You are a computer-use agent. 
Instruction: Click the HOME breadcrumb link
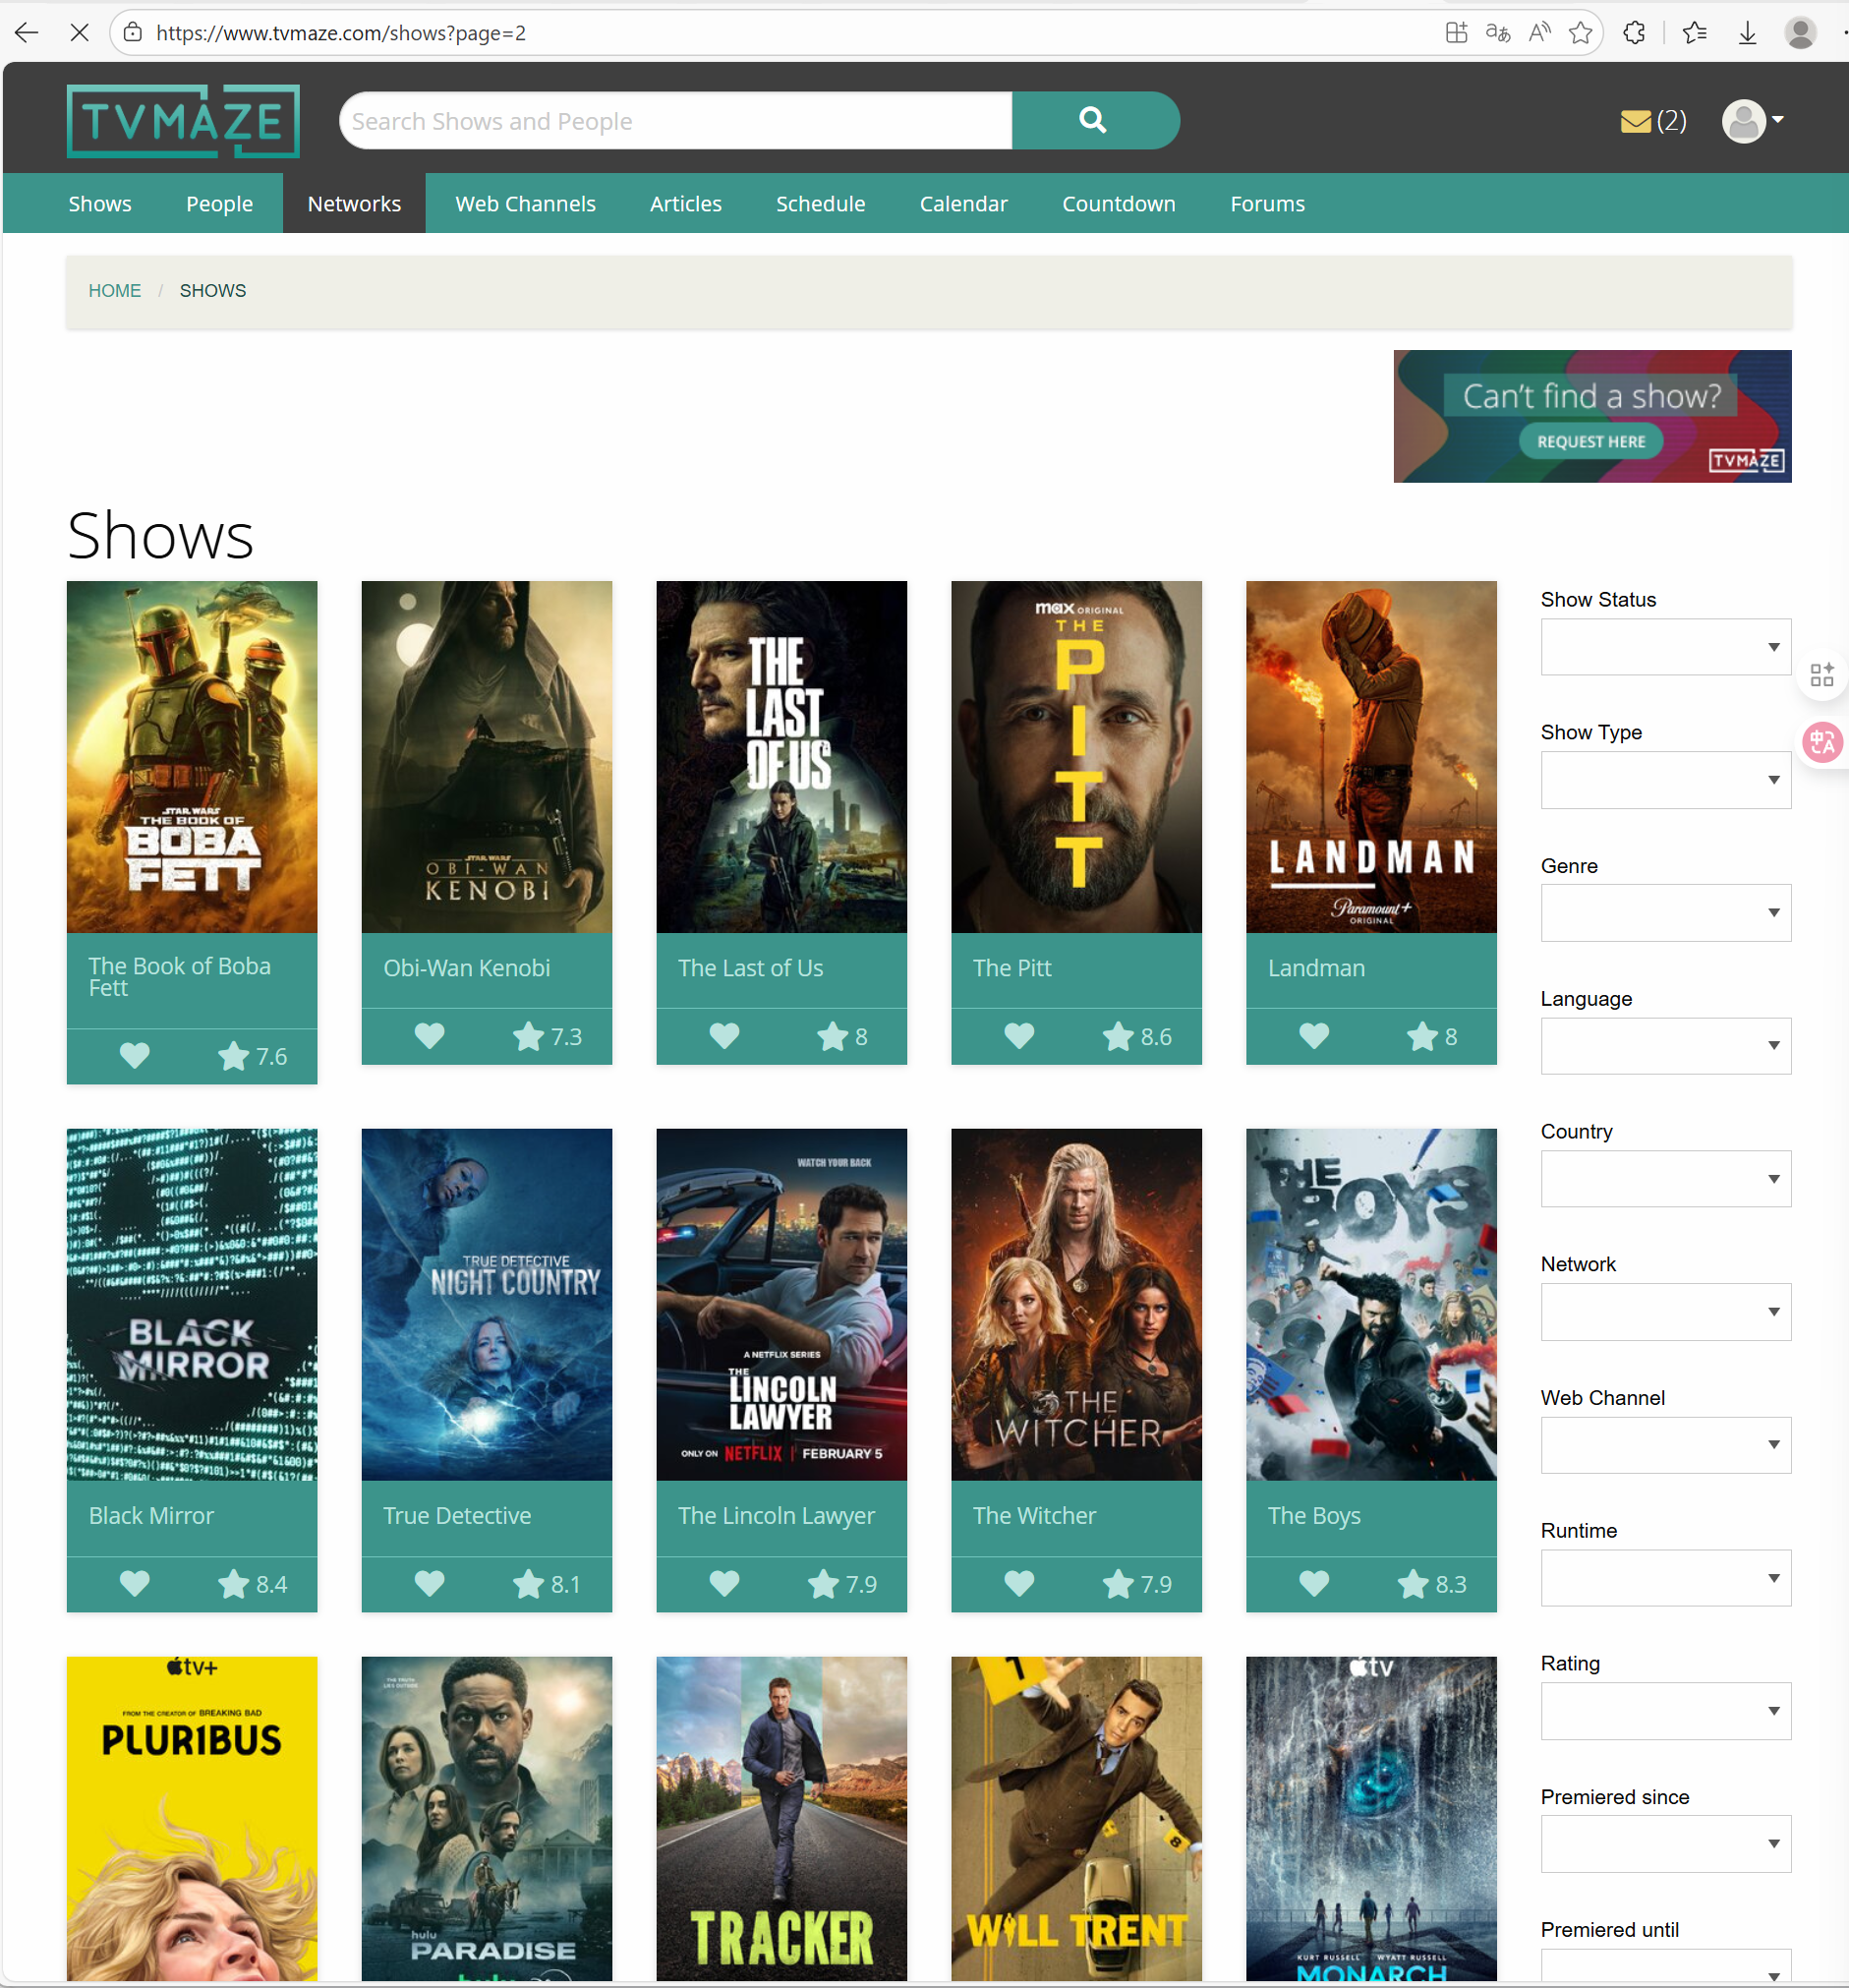115,291
